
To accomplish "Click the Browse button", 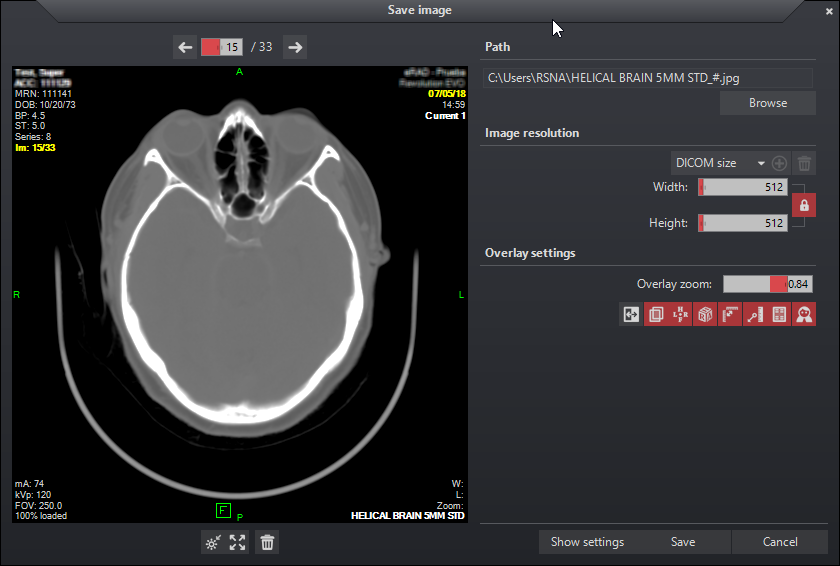I will click(767, 103).
